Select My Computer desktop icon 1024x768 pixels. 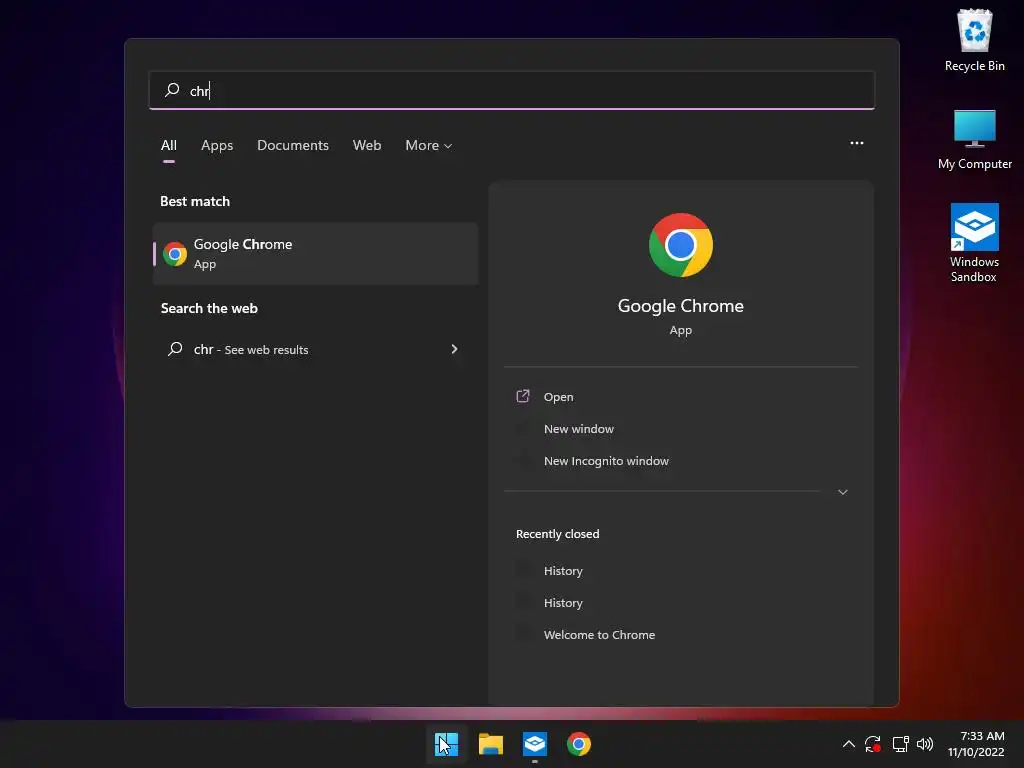click(974, 140)
